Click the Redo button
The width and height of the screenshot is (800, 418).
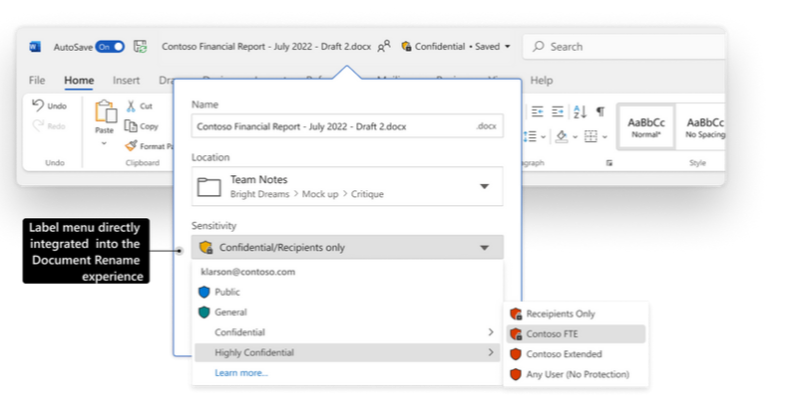[x=49, y=126]
